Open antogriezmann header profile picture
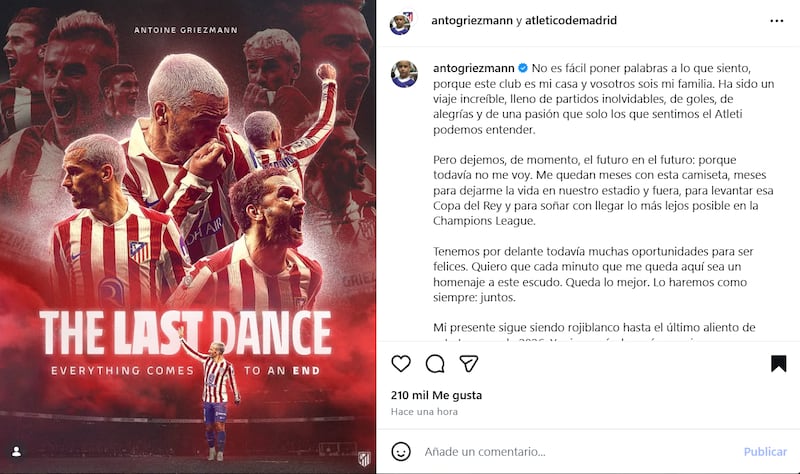800x474 pixels. (402, 22)
